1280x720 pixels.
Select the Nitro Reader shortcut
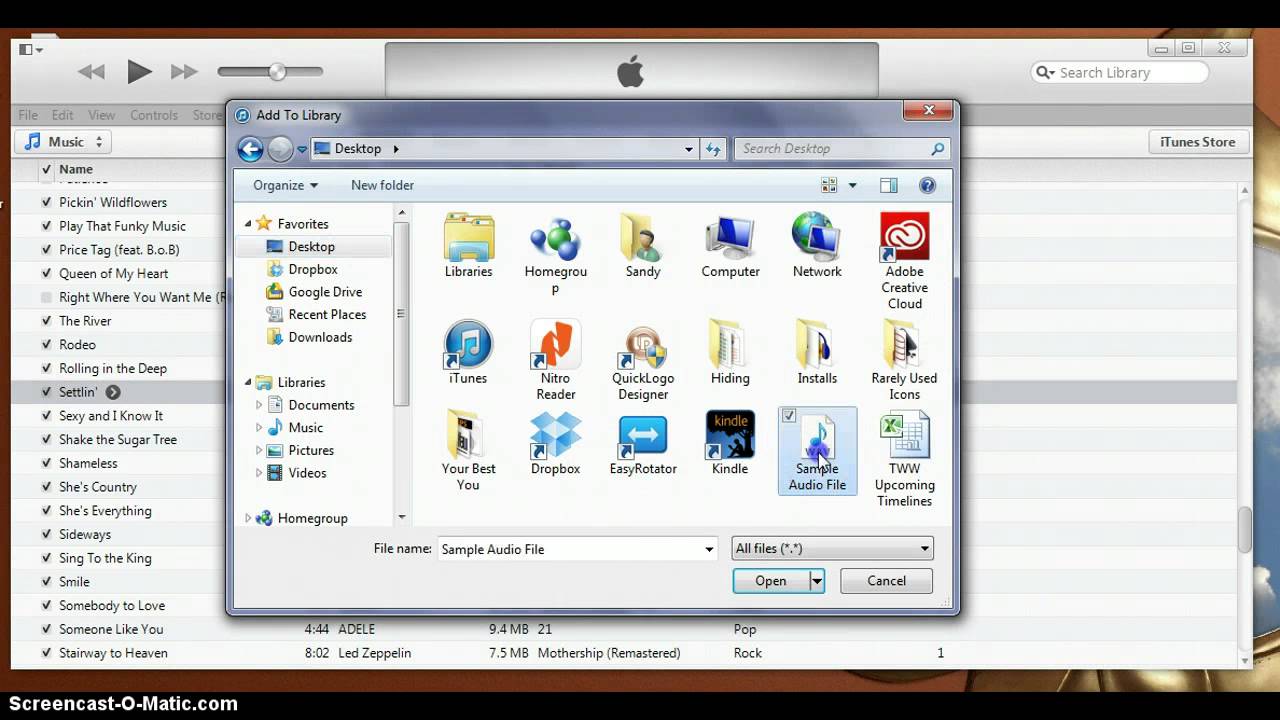pos(555,361)
